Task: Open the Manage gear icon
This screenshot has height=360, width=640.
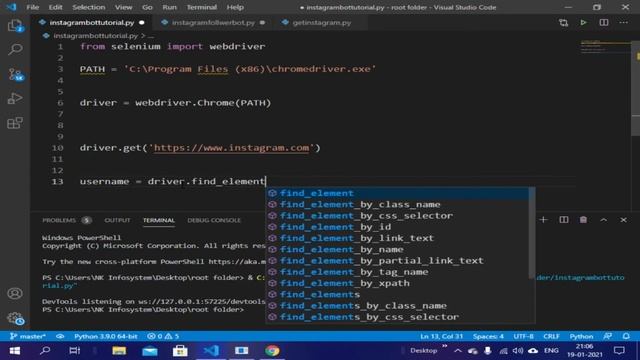Action: pos(16,318)
